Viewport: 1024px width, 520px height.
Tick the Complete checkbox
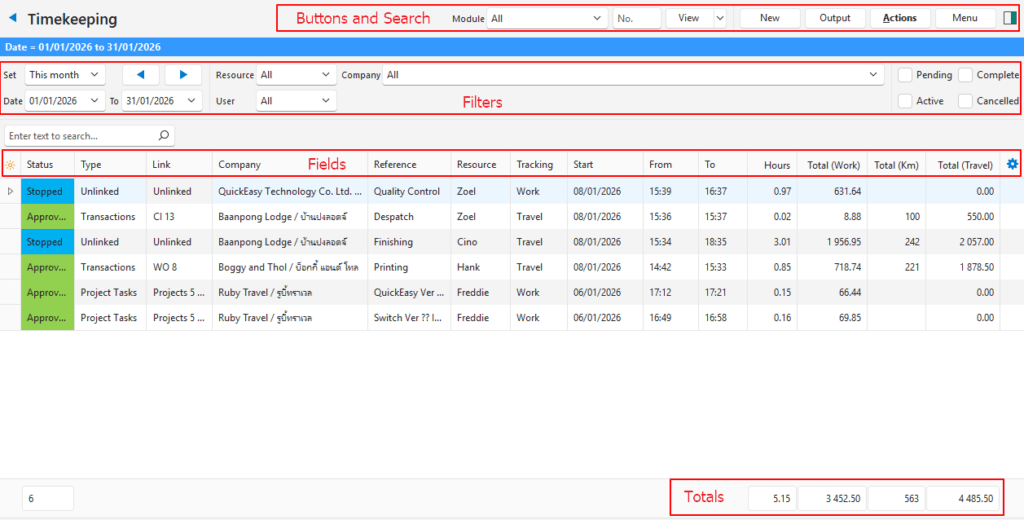965,75
